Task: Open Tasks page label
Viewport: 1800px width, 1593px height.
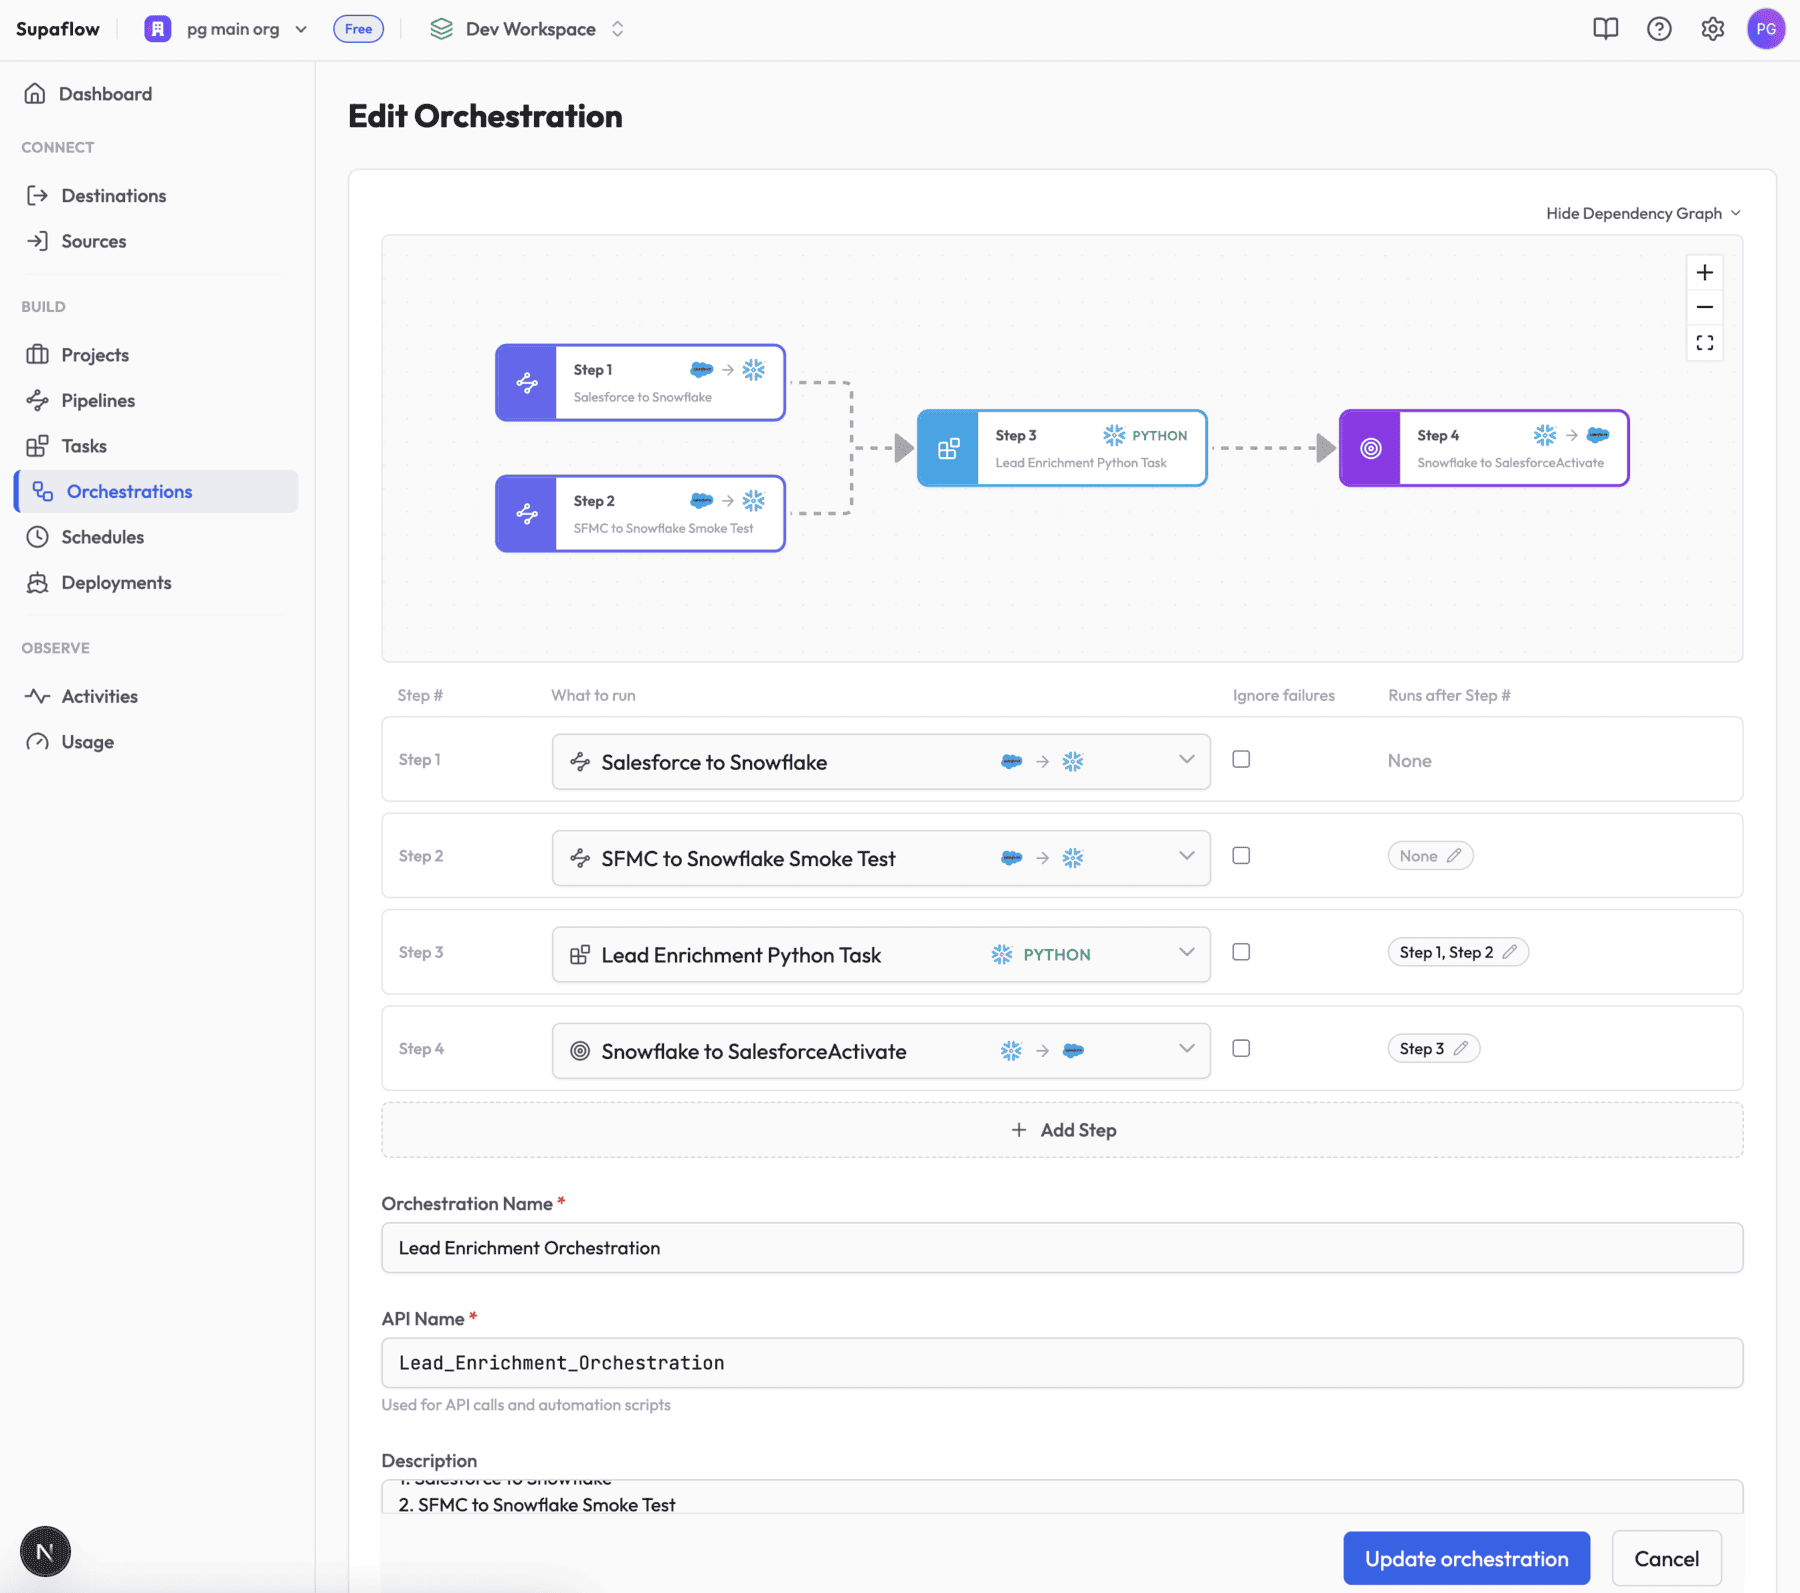Action: pyautogui.click(x=84, y=446)
